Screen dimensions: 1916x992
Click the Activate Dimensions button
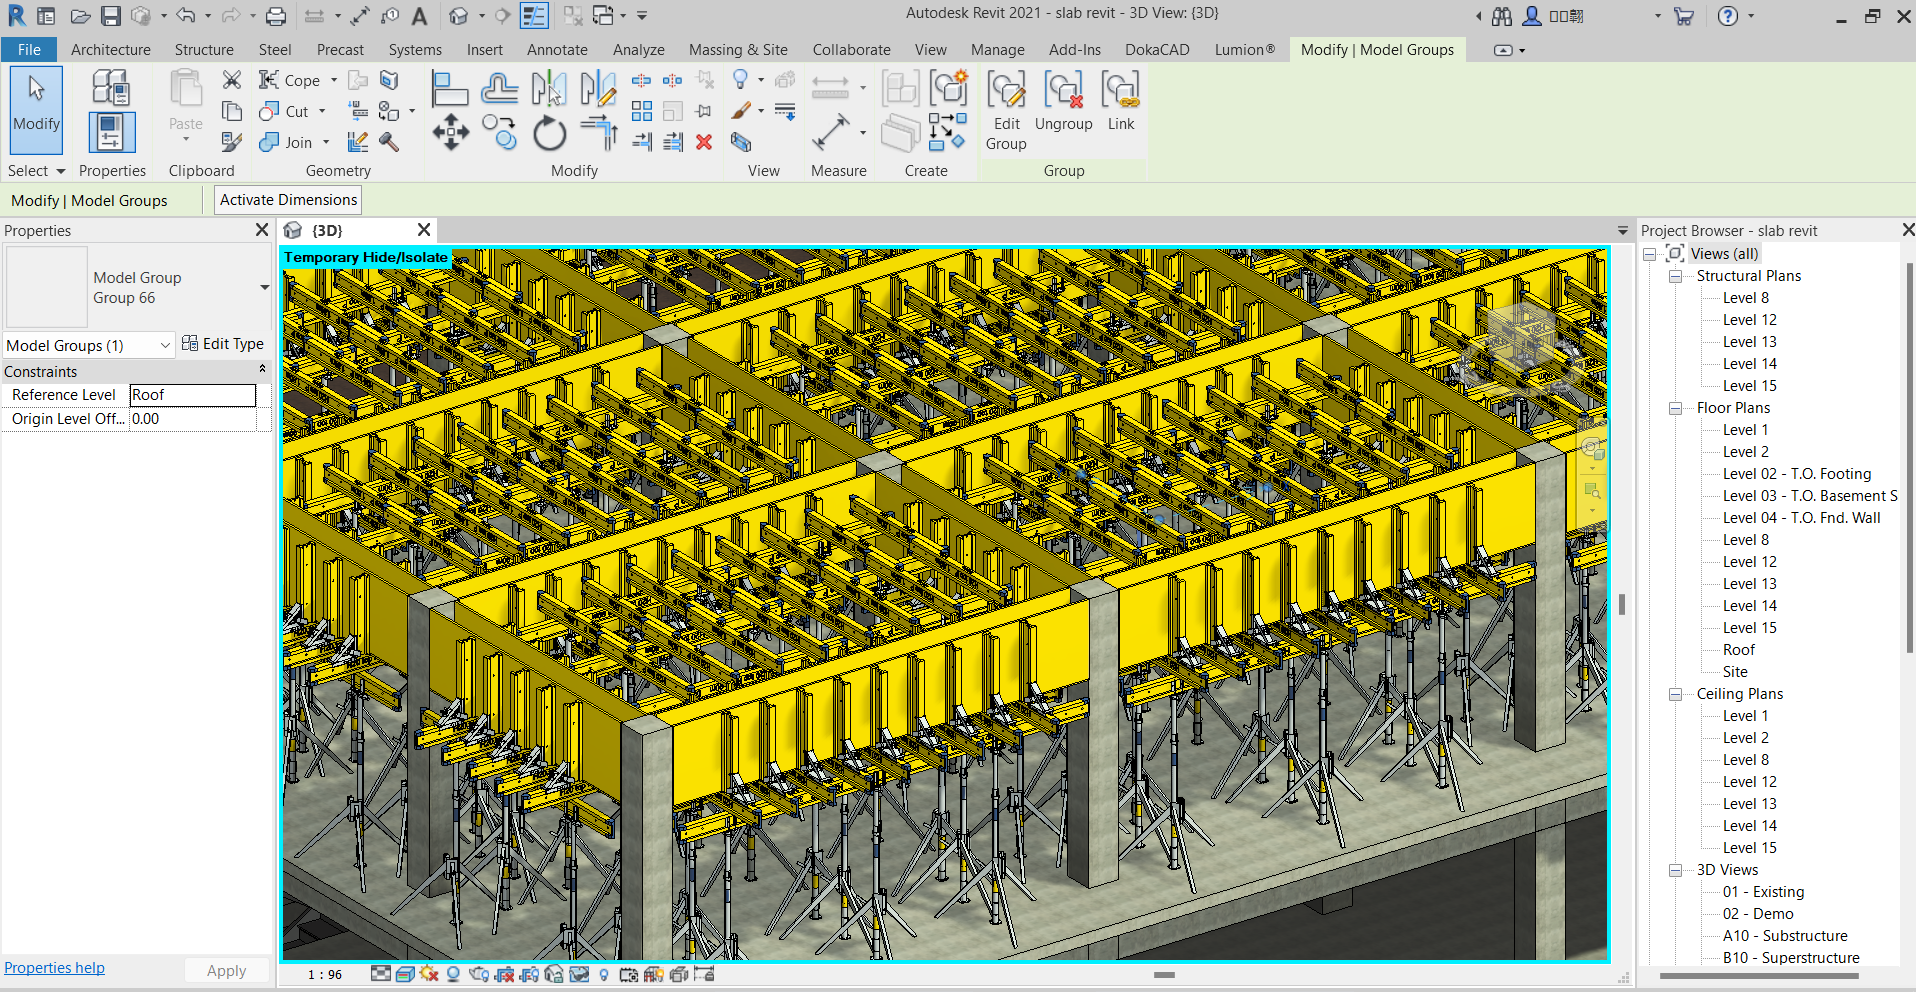(x=288, y=200)
